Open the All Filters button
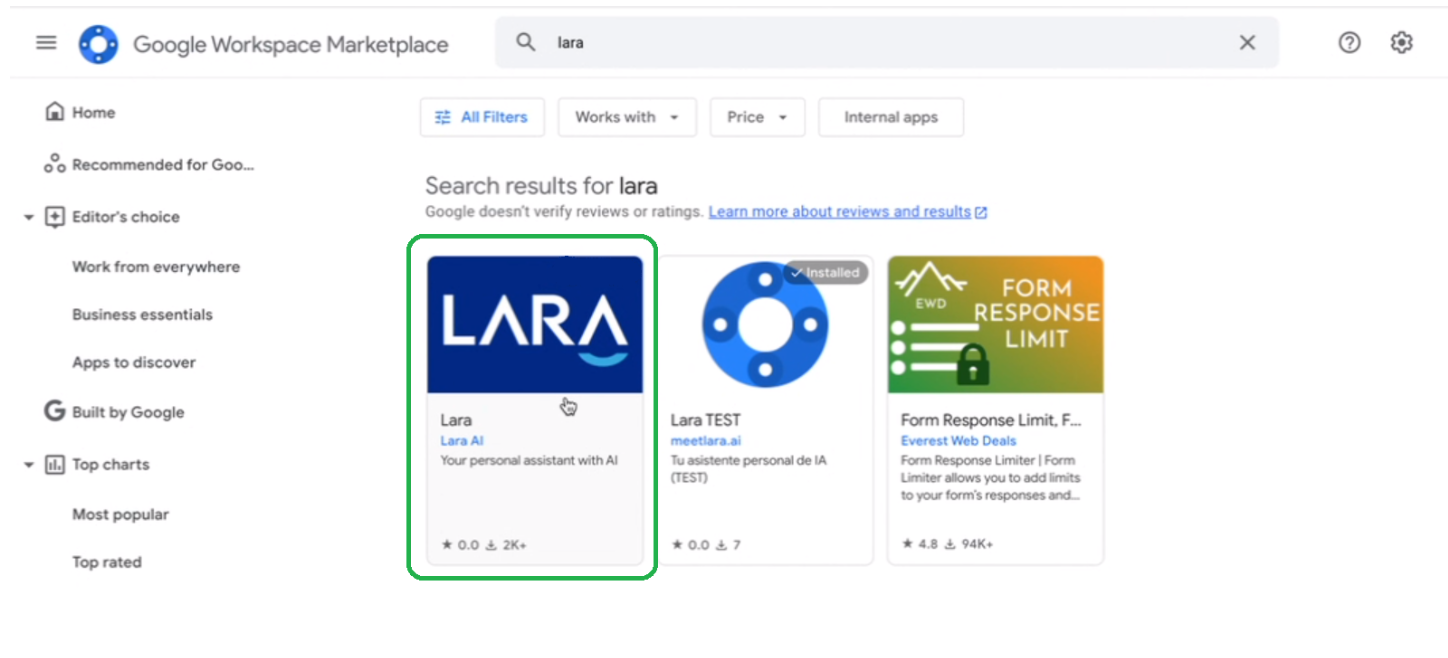Image resolution: width=1448 pixels, height=658 pixels. 481,117
